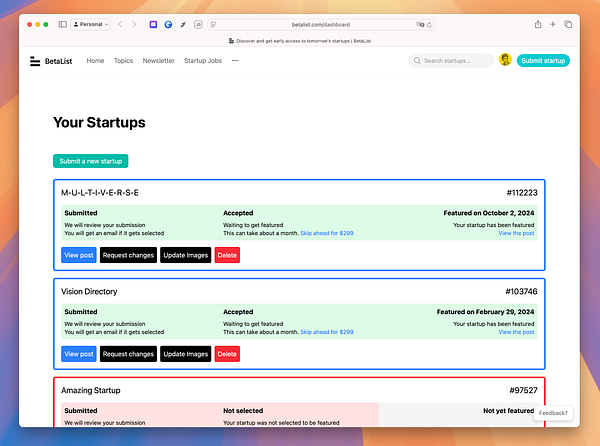This screenshot has height=446, width=600.
Task: Select the BetaList browser tab
Action: tap(300, 41)
